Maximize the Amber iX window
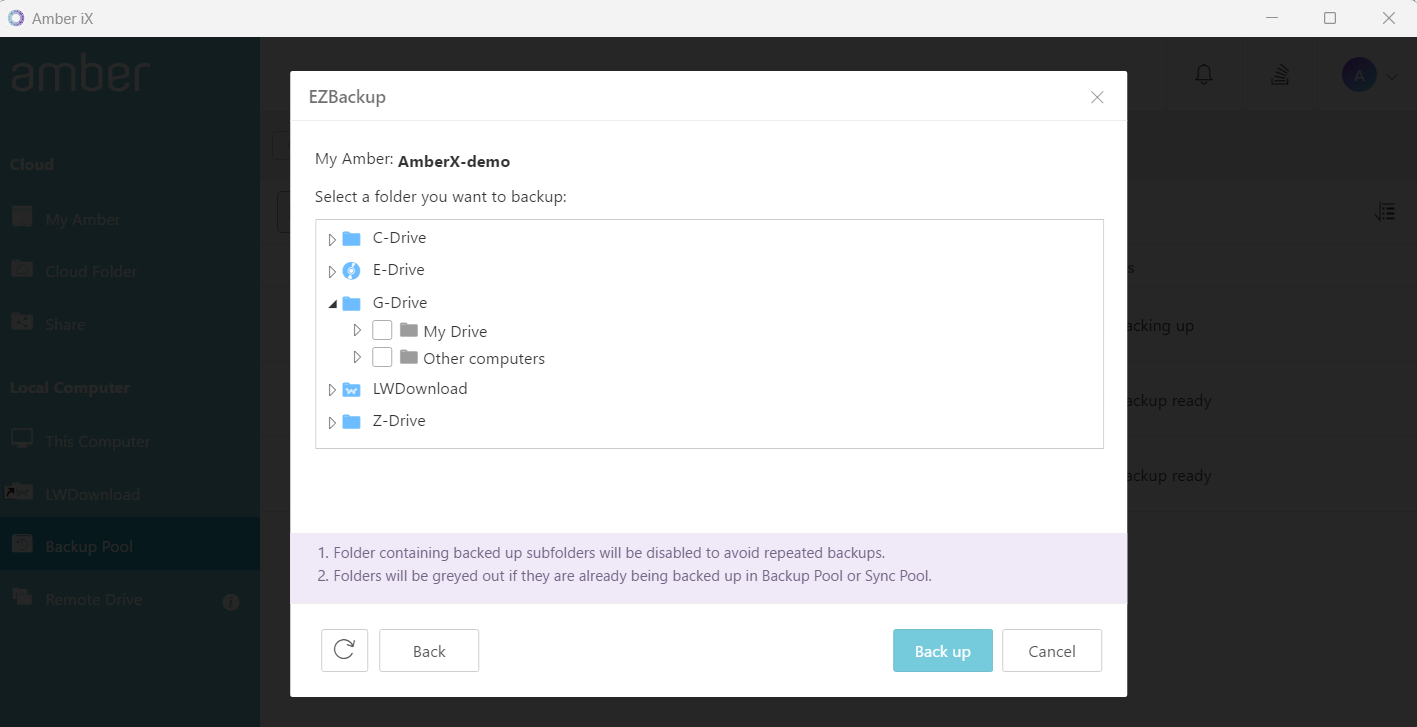 pyautogui.click(x=1330, y=18)
